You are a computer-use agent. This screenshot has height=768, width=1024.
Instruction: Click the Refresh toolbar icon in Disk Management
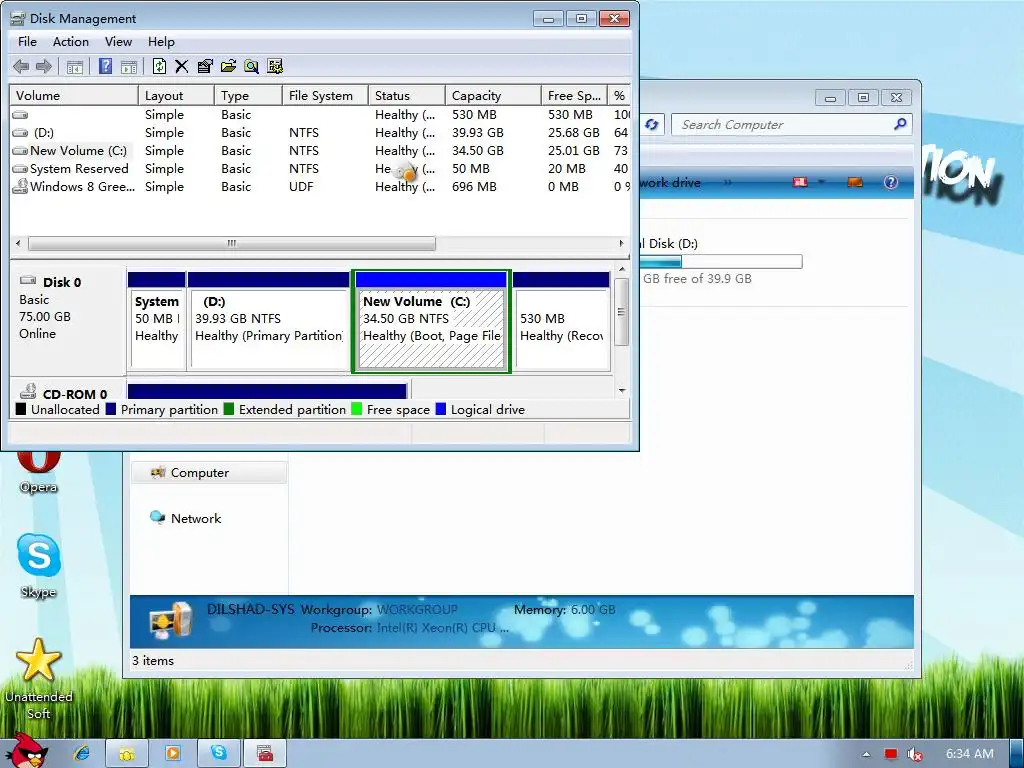(159, 66)
